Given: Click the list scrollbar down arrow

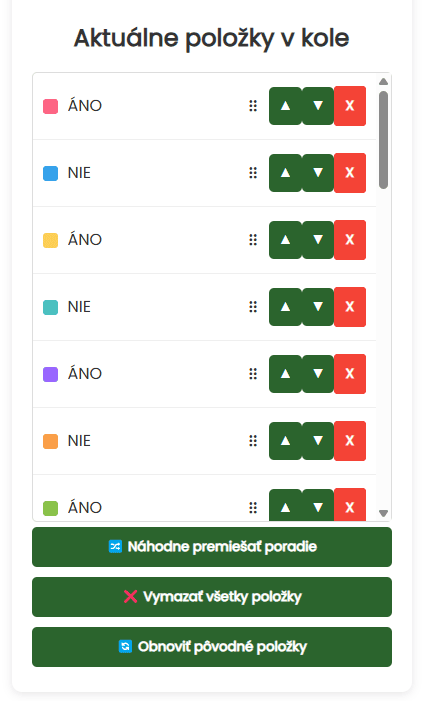Looking at the screenshot, I should pos(383,513).
